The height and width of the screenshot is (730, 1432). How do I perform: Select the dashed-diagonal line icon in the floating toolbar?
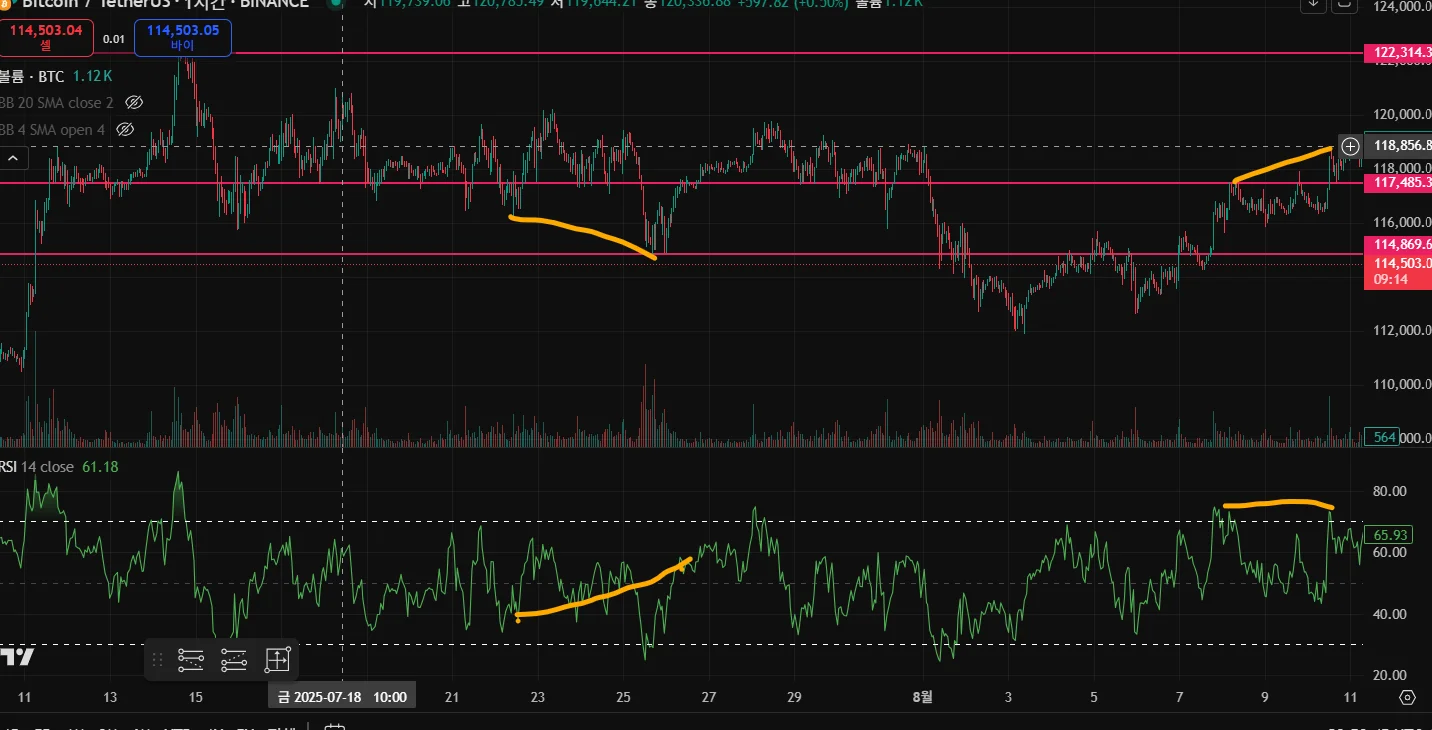(x=234, y=660)
